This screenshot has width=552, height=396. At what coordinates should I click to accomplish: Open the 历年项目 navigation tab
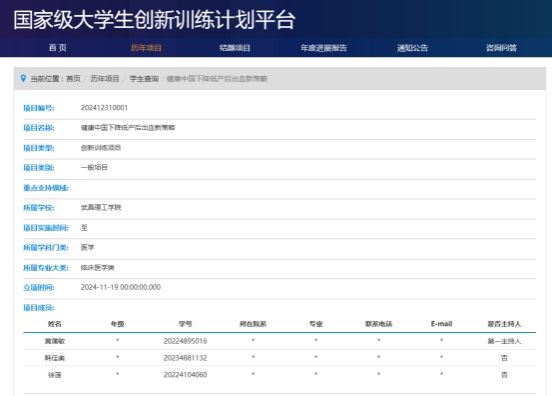pyautogui.click(x=146, y=48)
